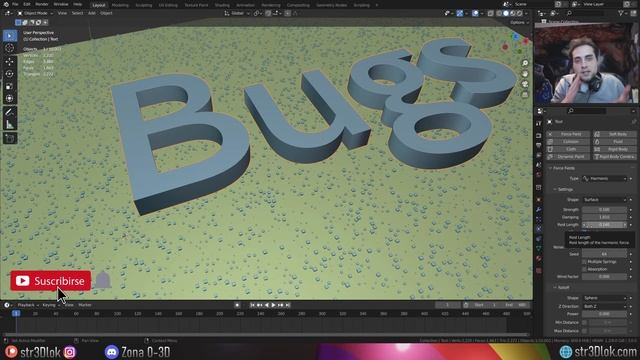Viewport: 640px width, 360px height.
Task: Select the Measure tool
Action: click(10, 125)
